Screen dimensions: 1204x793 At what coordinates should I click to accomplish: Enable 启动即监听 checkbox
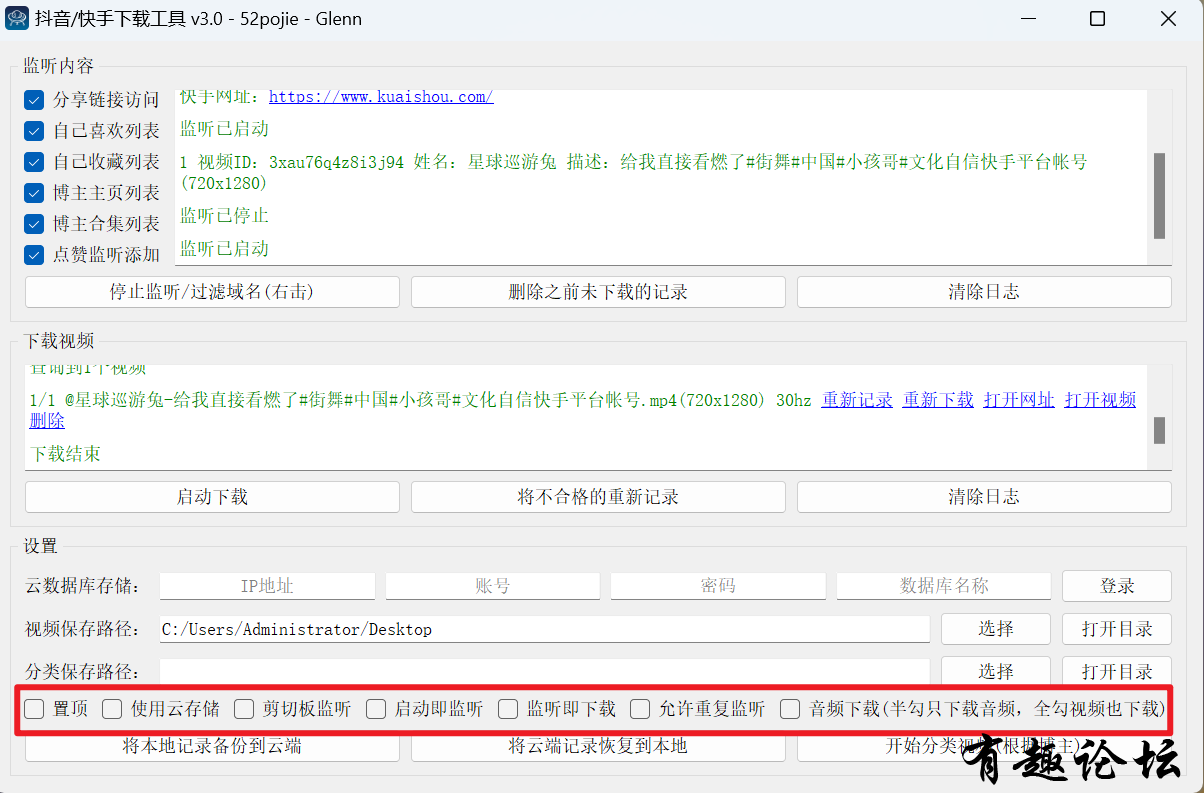coord(376,709)
